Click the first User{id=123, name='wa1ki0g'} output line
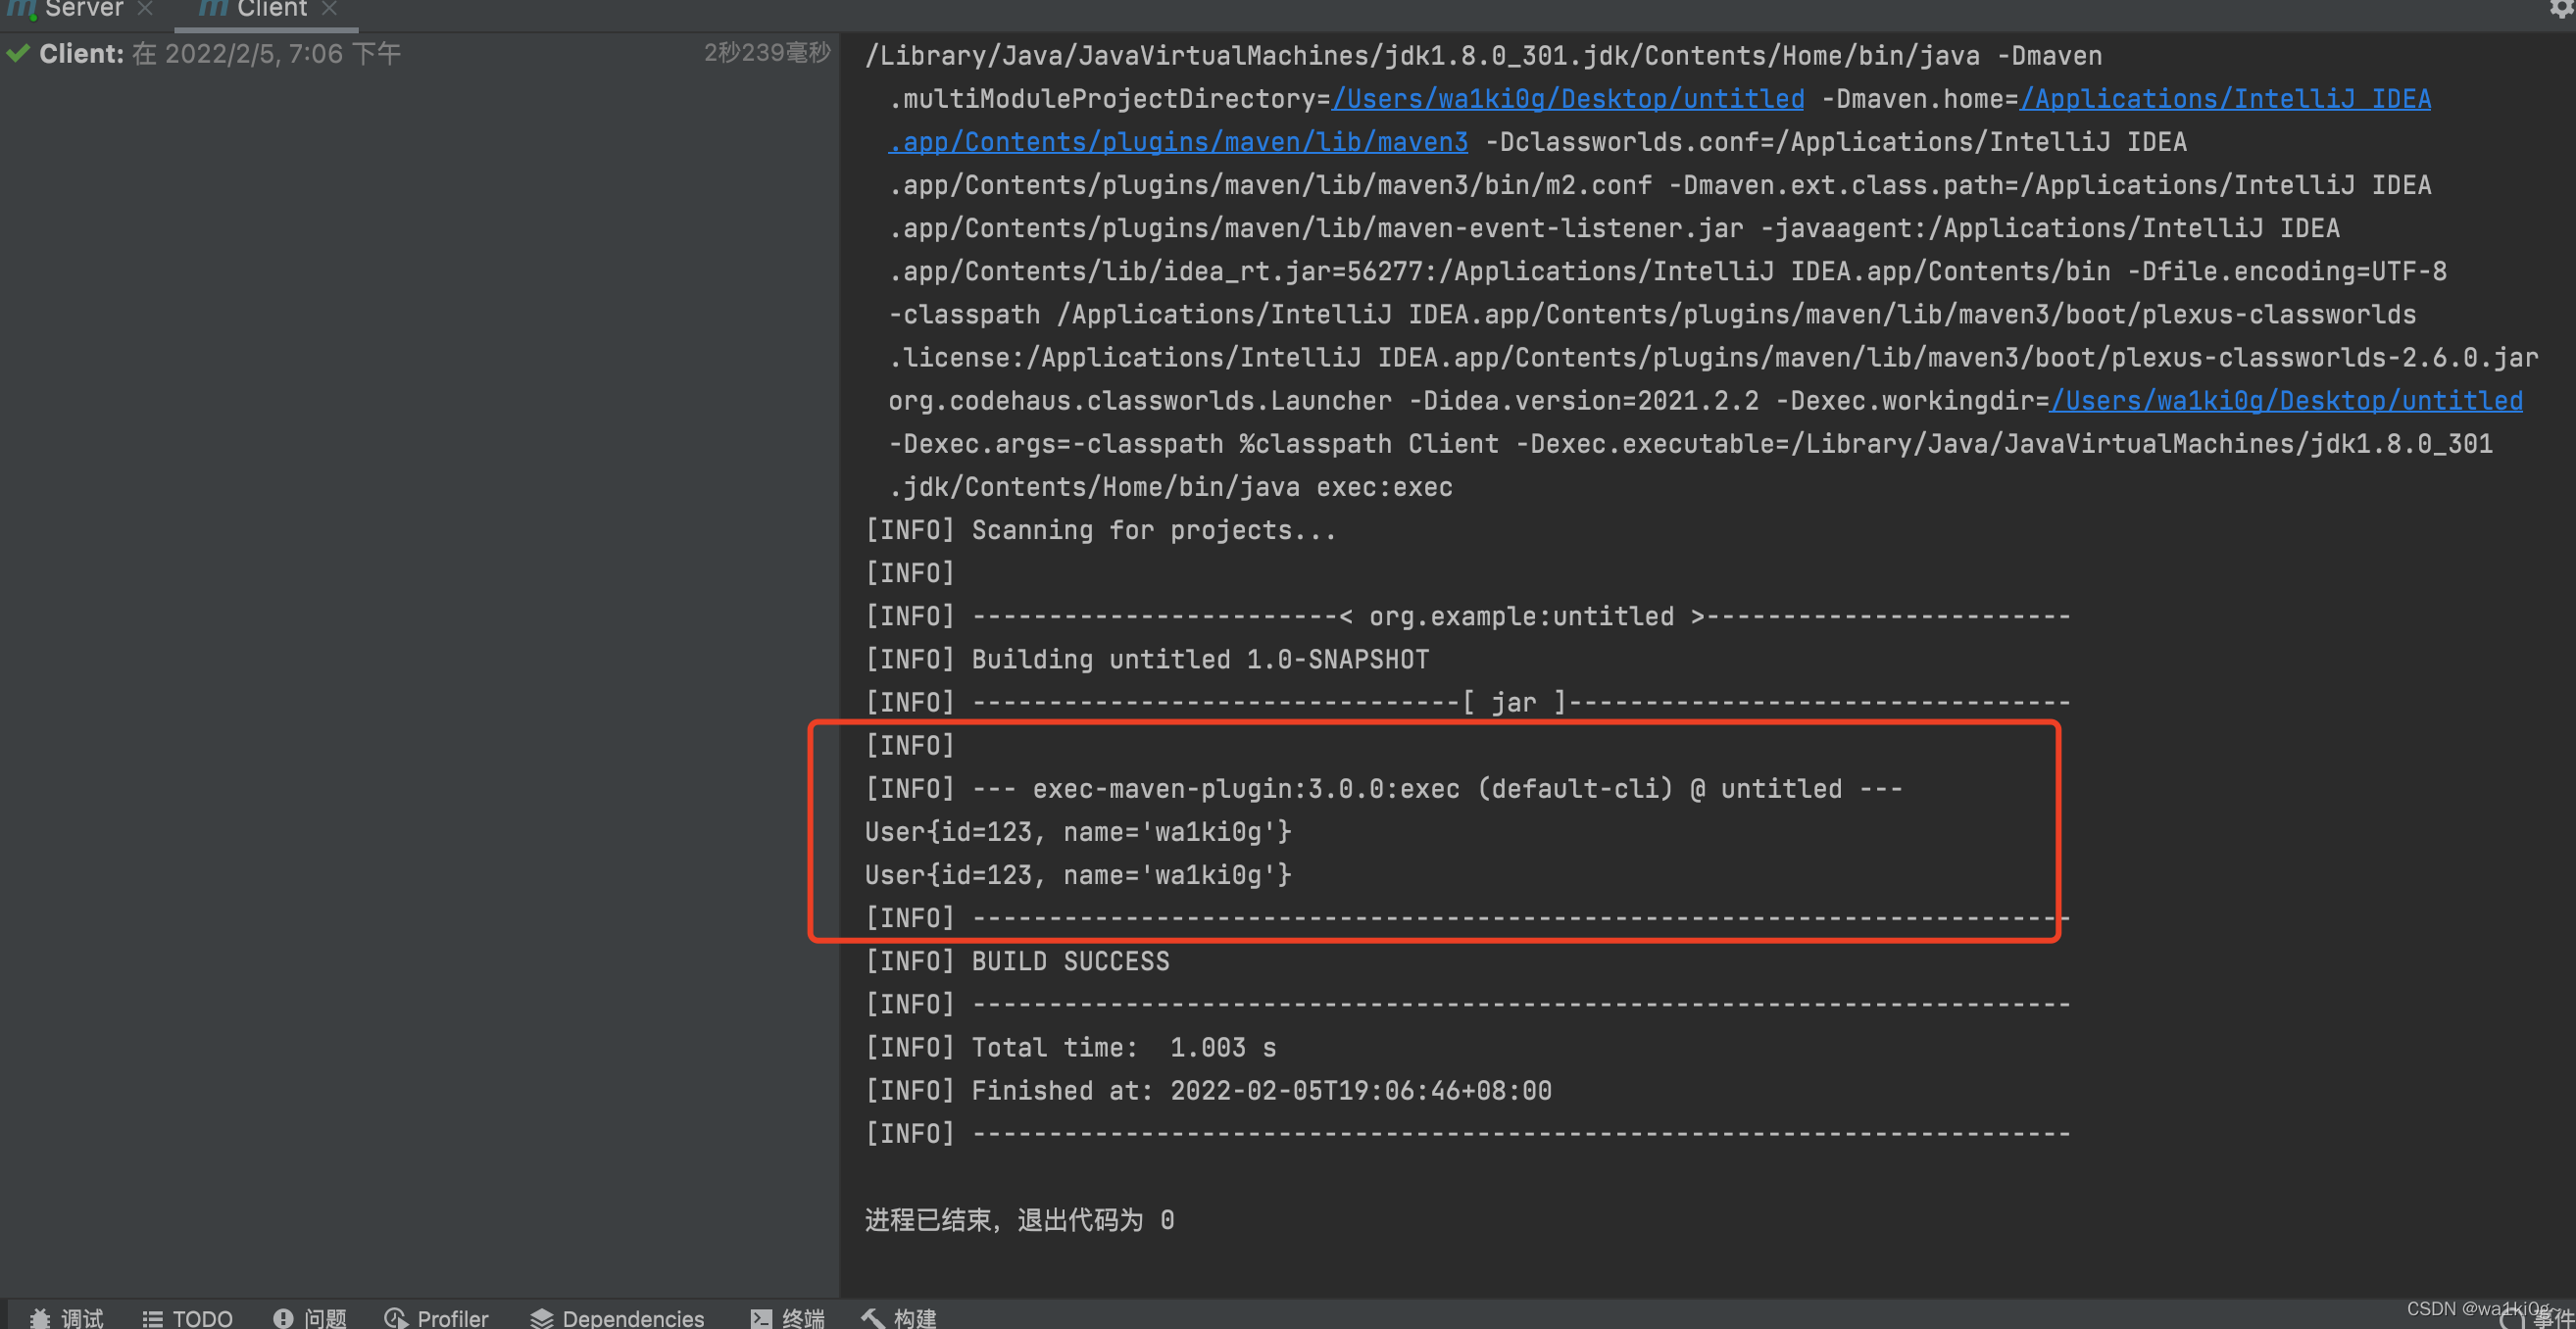This screenshot has width=2576, height=1329. click(1078, 831)
